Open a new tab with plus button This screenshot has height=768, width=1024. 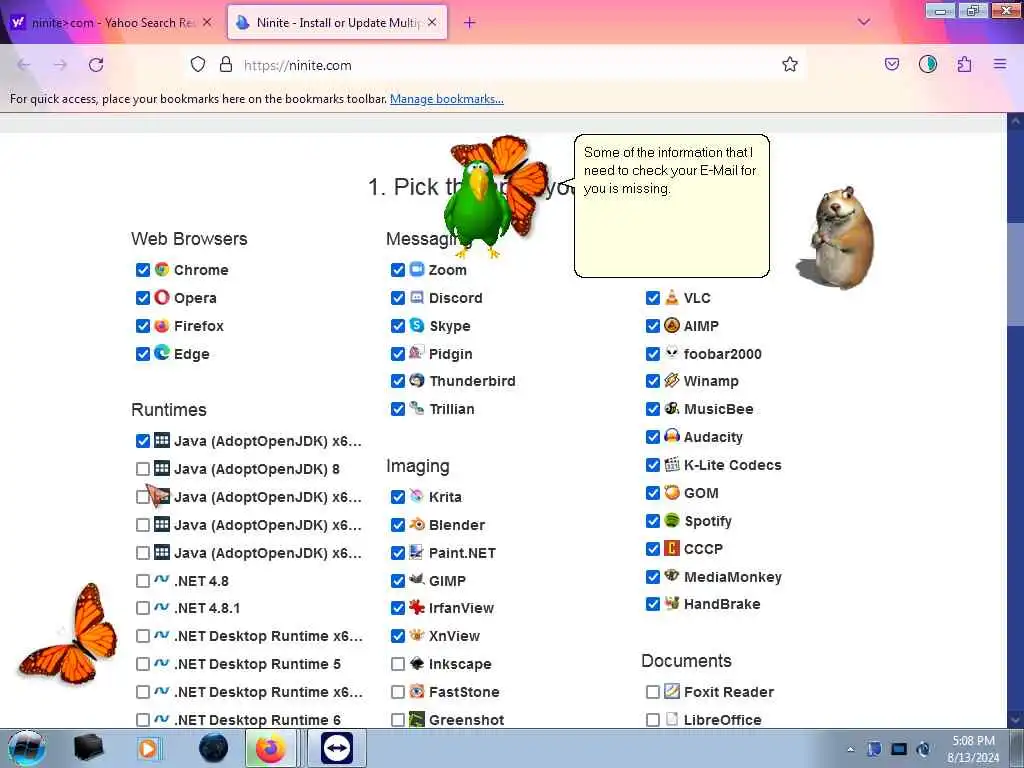point(470,22)
